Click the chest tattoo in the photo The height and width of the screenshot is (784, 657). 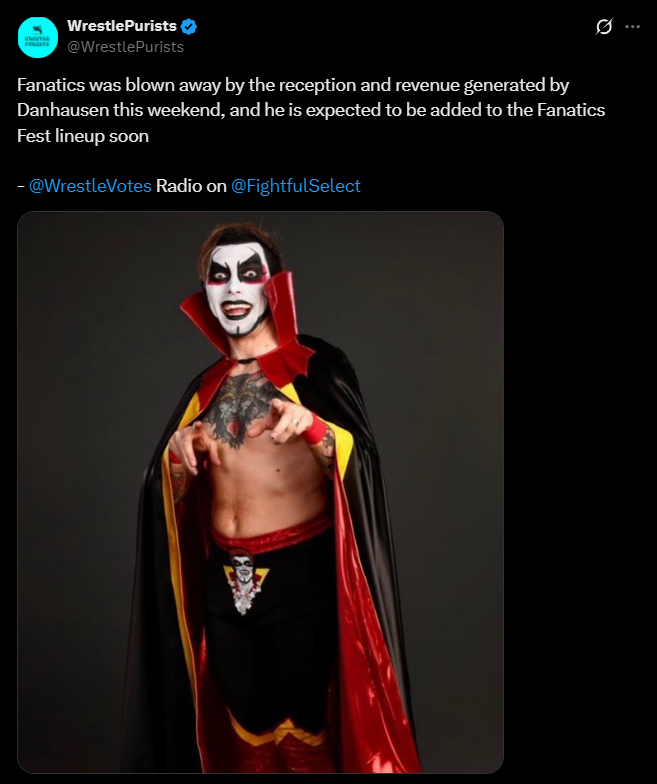[240, 410]
